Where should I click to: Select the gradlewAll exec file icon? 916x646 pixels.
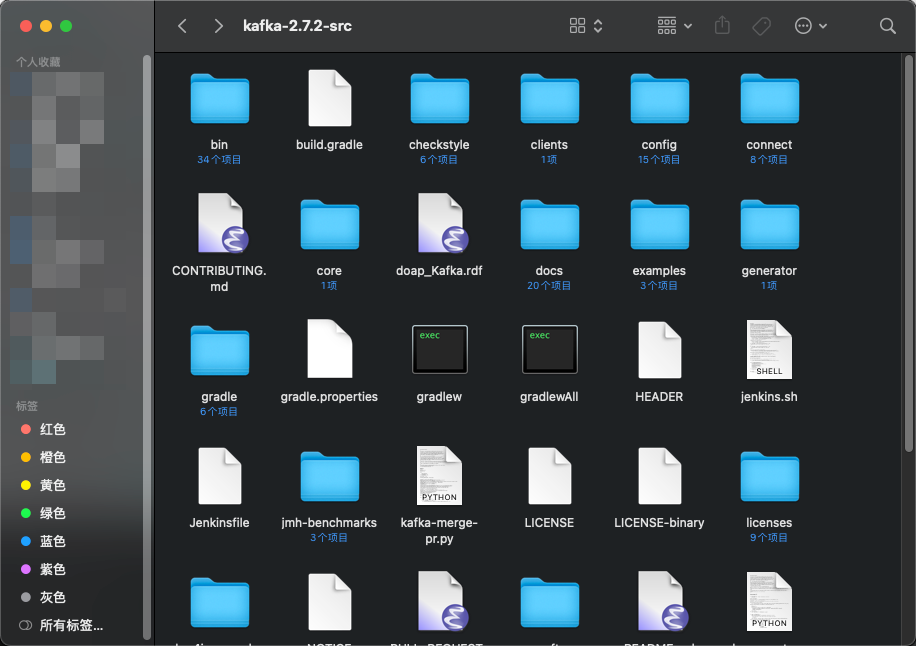549,349
